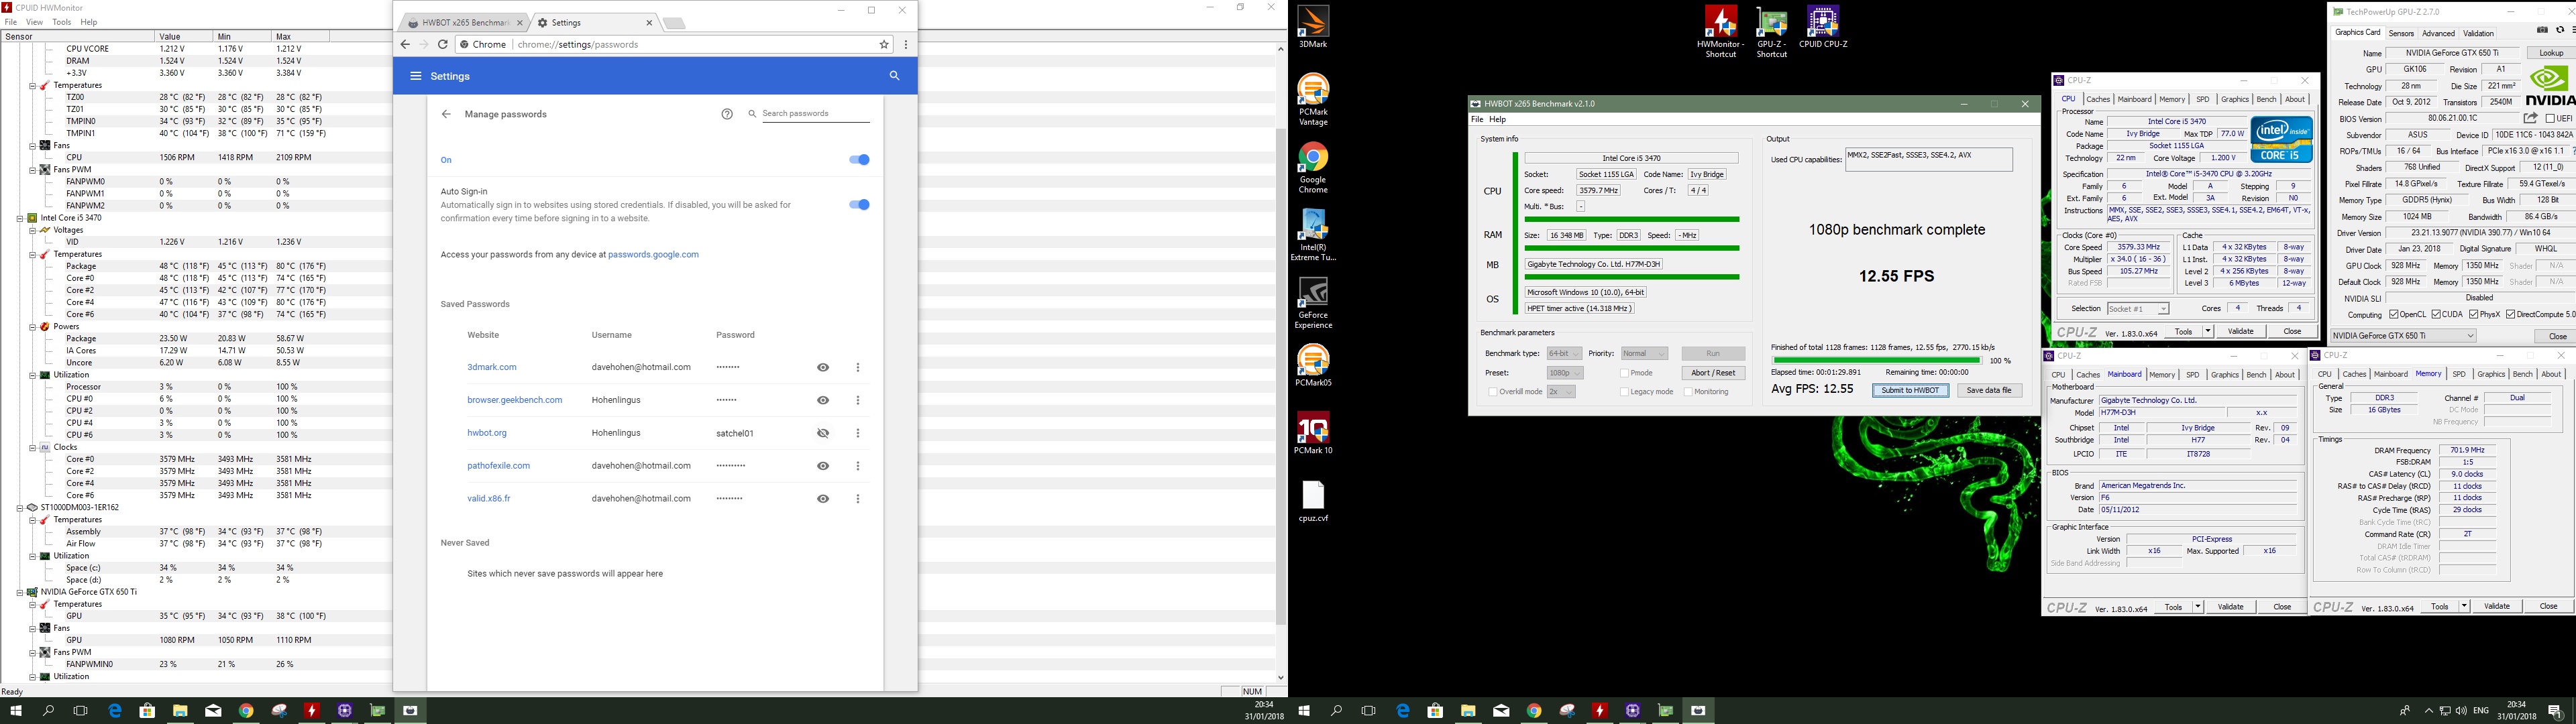Click the Submit to HWBOT button

click(1910, 391)
